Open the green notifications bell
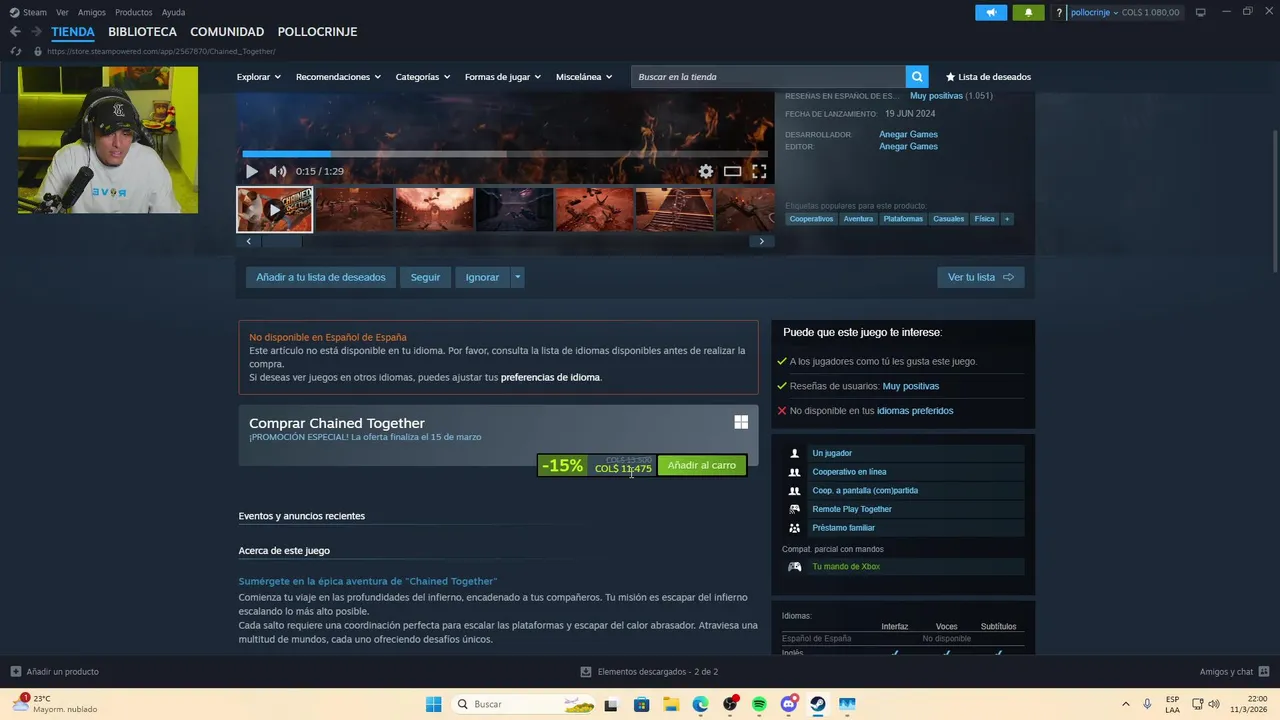 (x=1028, y=12)
